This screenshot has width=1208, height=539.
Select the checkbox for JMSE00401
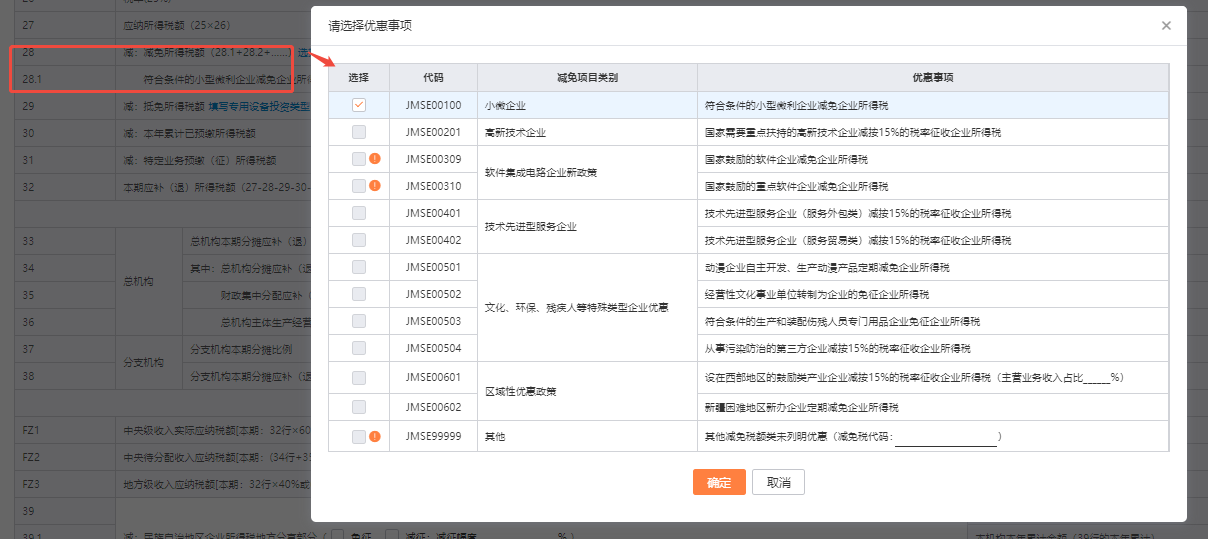[359, 213]
